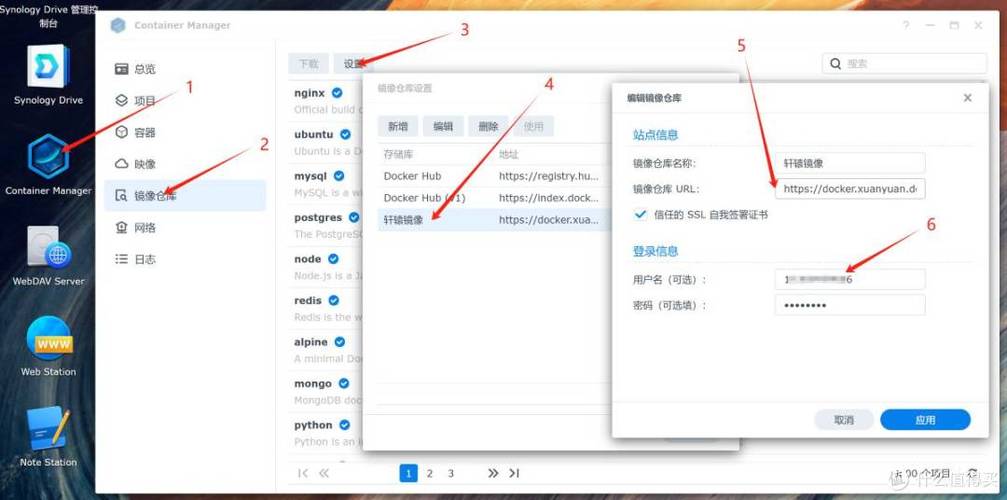Open the 容器 sidebar section
1007x500 pixels.
coord(145,132)
